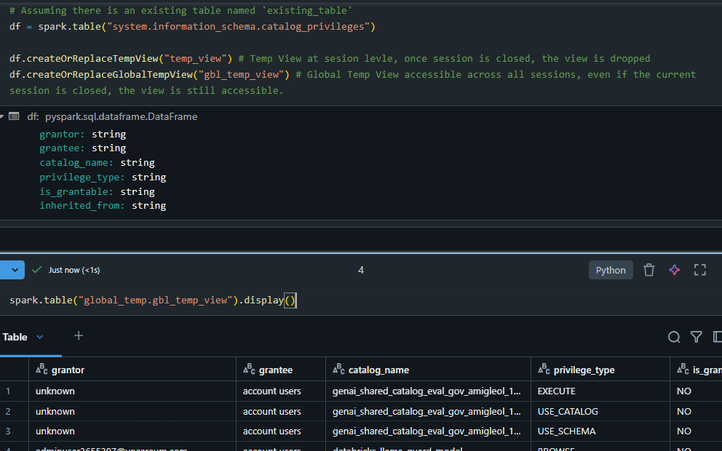Open the Table tab dropdown chevron
Viewport: 722px width, 451px height.
point(40,337)
